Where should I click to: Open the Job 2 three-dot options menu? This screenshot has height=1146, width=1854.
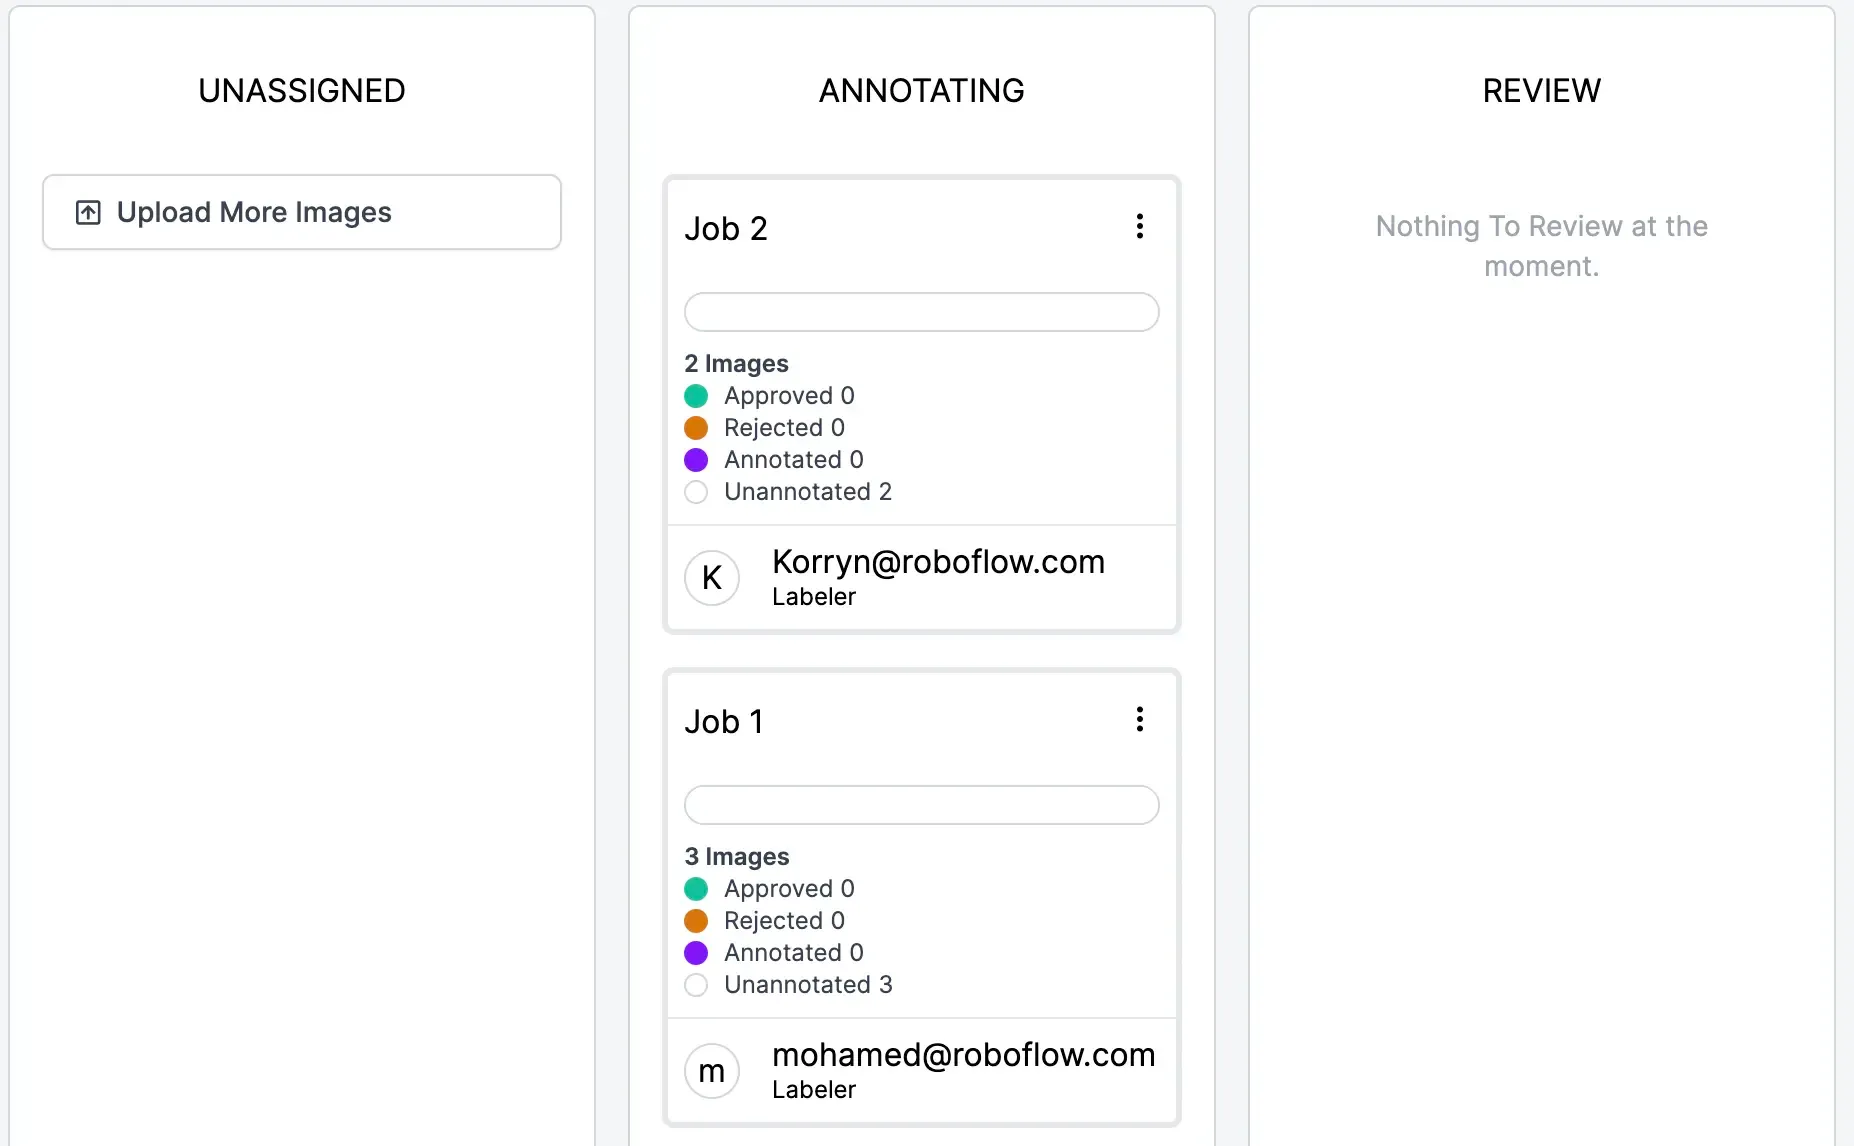click(x=1139, y=227)
